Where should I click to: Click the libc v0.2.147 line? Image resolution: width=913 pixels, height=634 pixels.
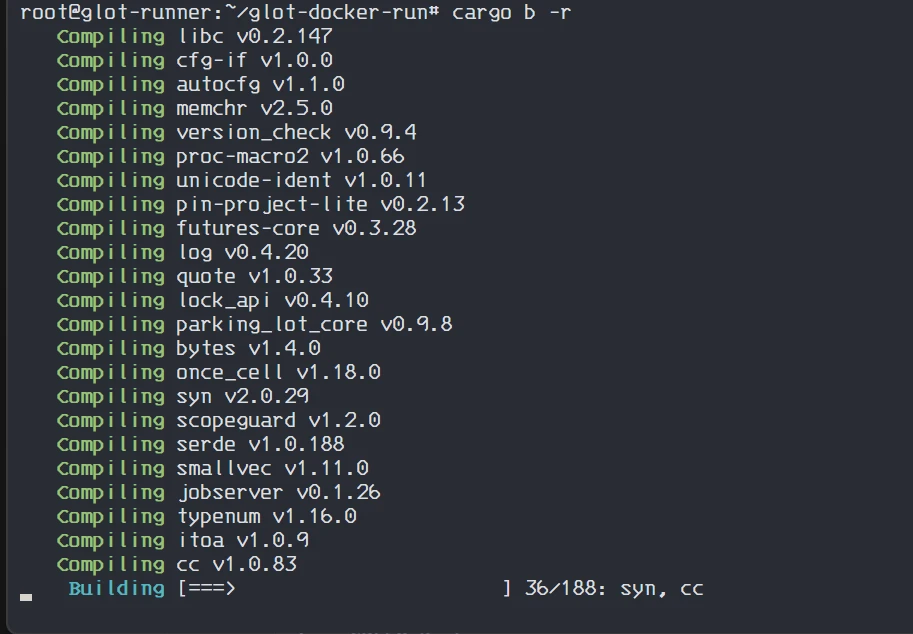pos(194,36)
